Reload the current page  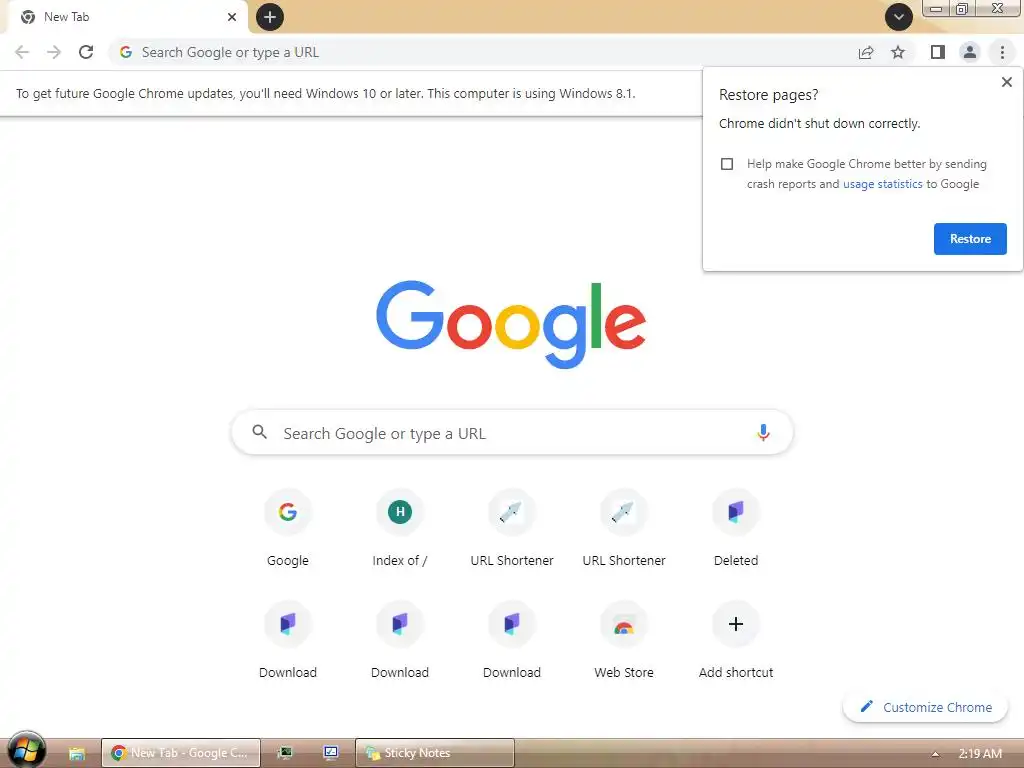point(86,52)
